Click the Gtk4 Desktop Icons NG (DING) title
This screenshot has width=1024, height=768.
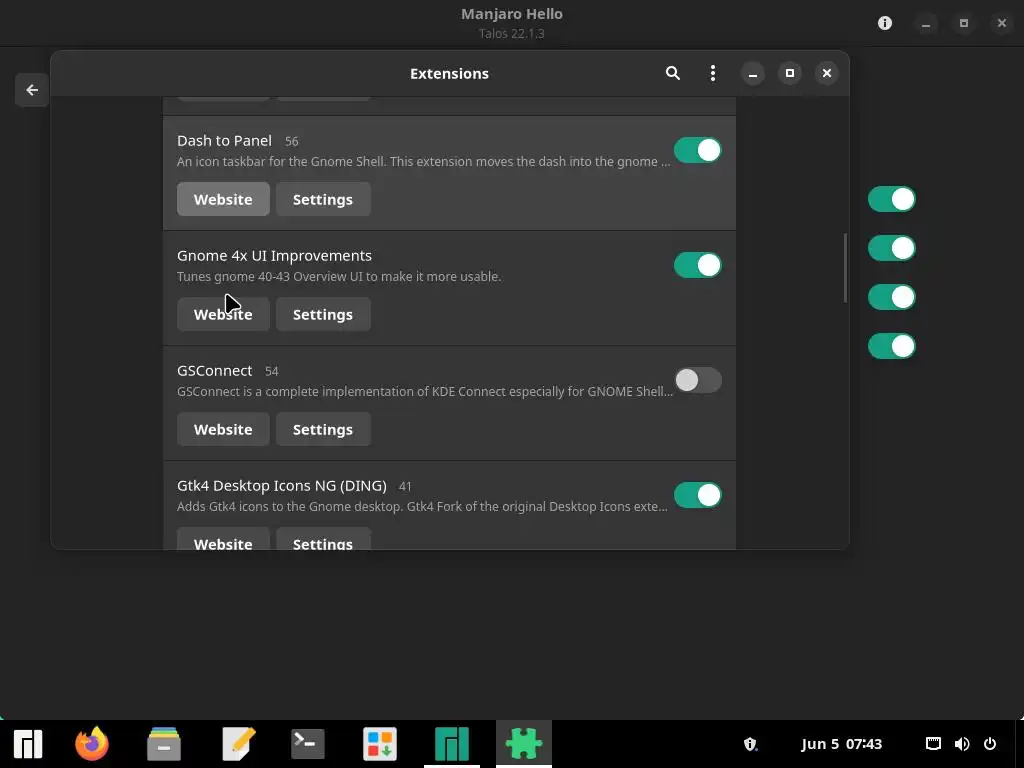[281, 486]
